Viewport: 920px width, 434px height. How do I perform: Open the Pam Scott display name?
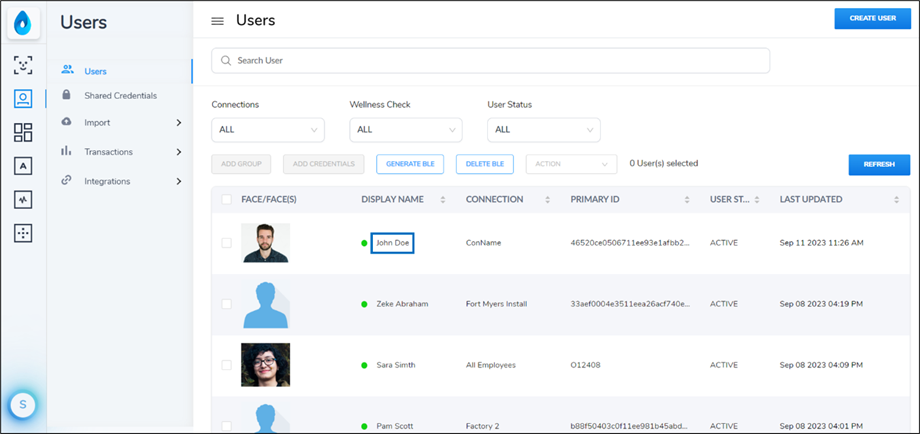tap(395, 426)
